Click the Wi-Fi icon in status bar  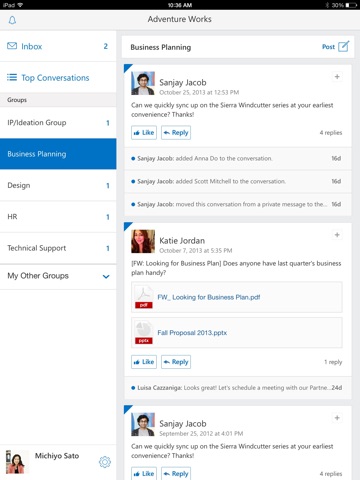pos(20,5)
